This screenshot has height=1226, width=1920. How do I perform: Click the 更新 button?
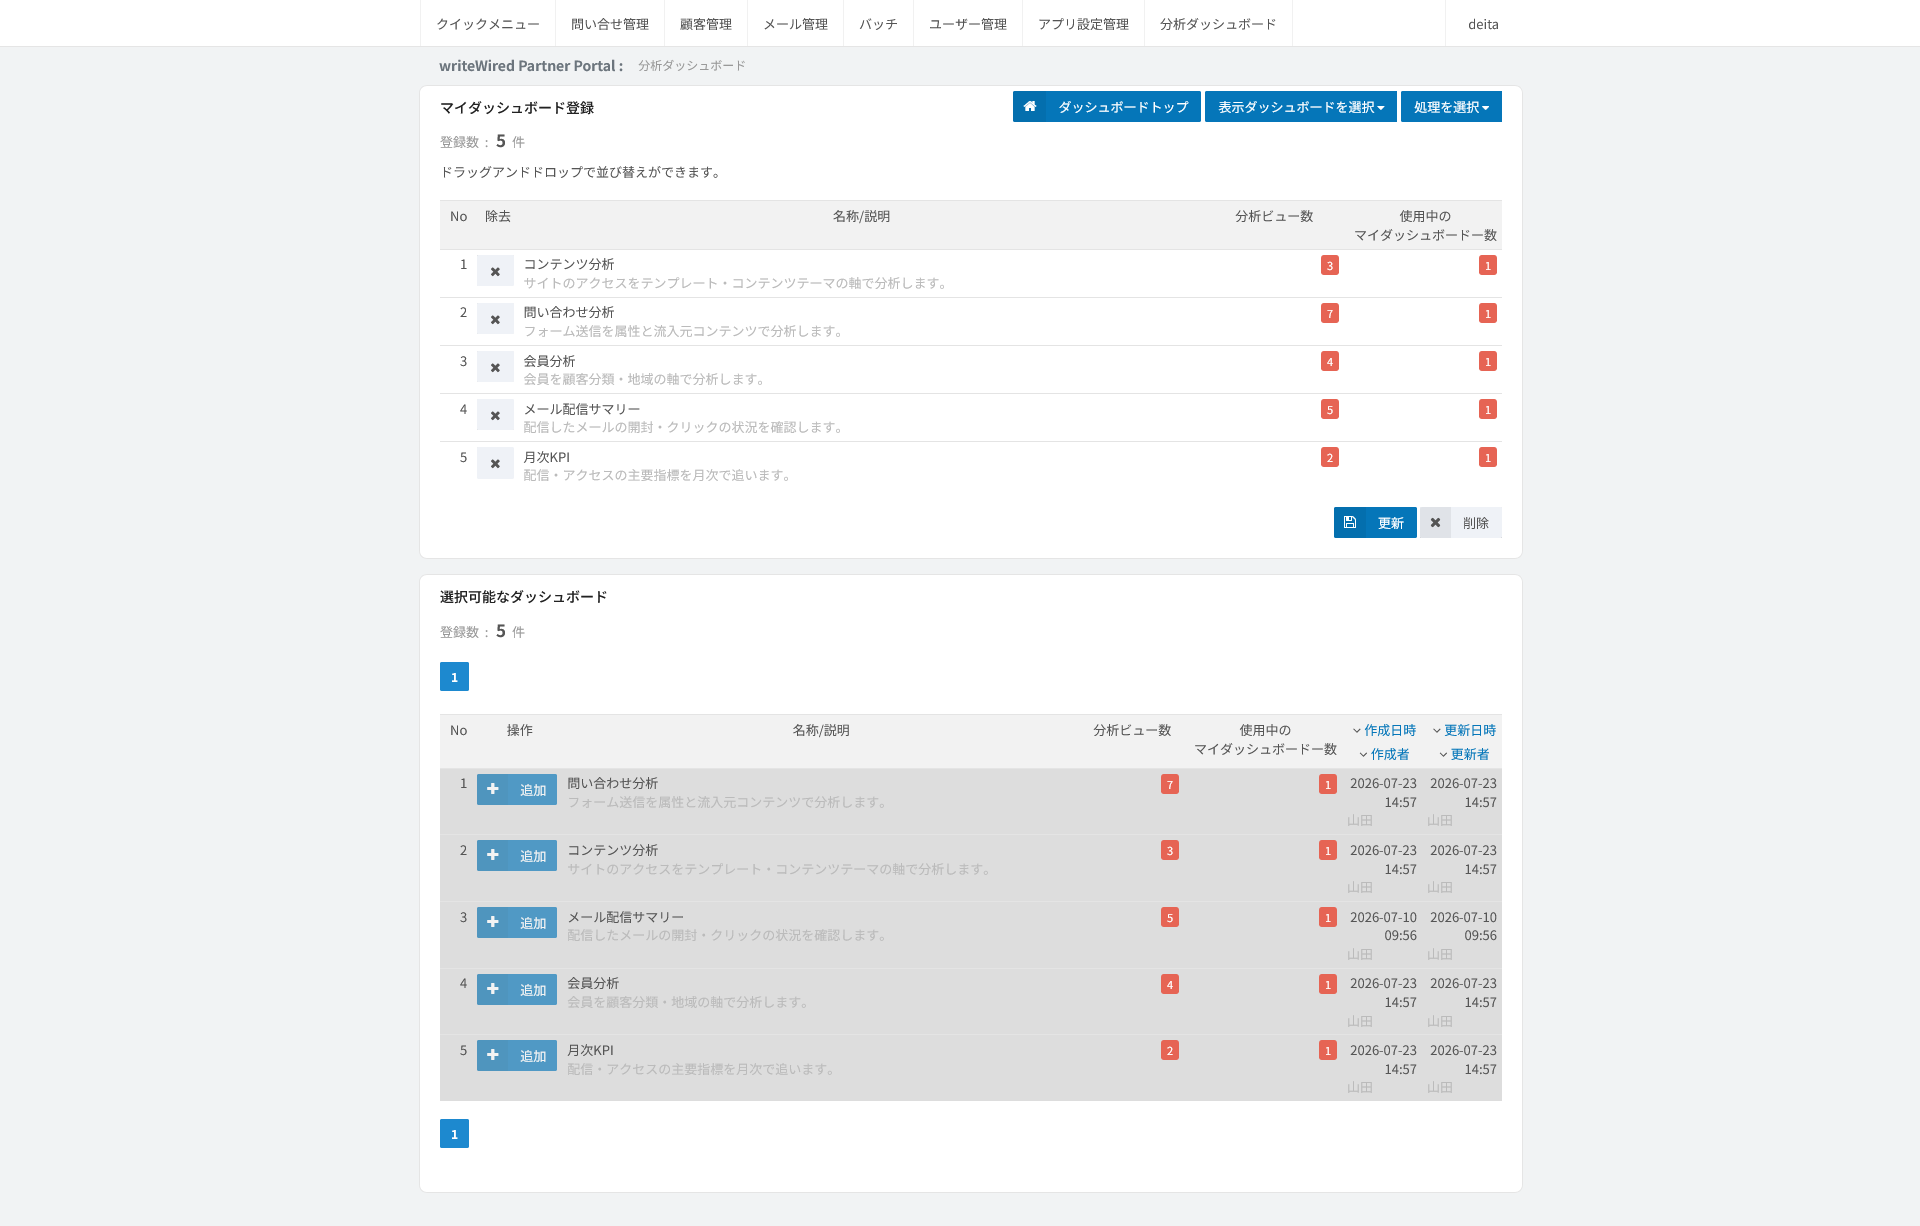tap(1375, 522)
